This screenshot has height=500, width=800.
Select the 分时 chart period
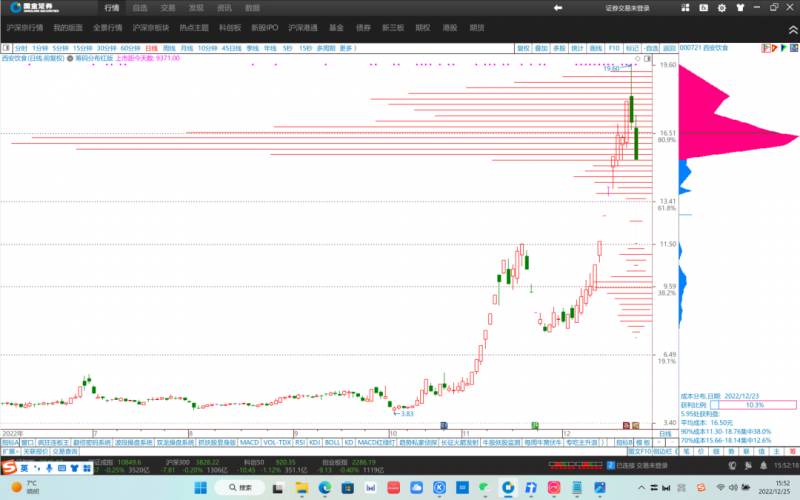[21, 48]
